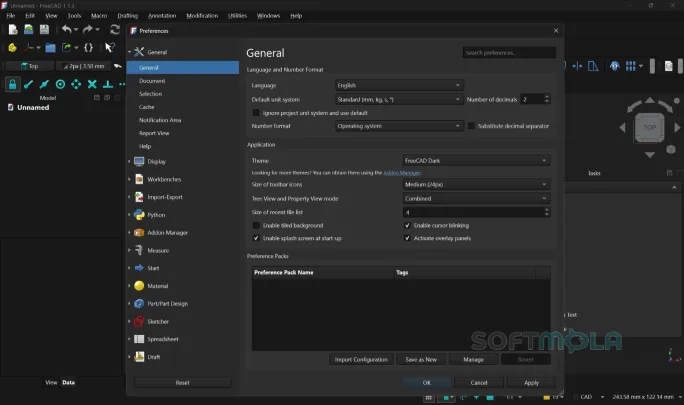Screen dimensions: 684x405
Task: Enable tiled background checkbox
Action: point(256,226)
